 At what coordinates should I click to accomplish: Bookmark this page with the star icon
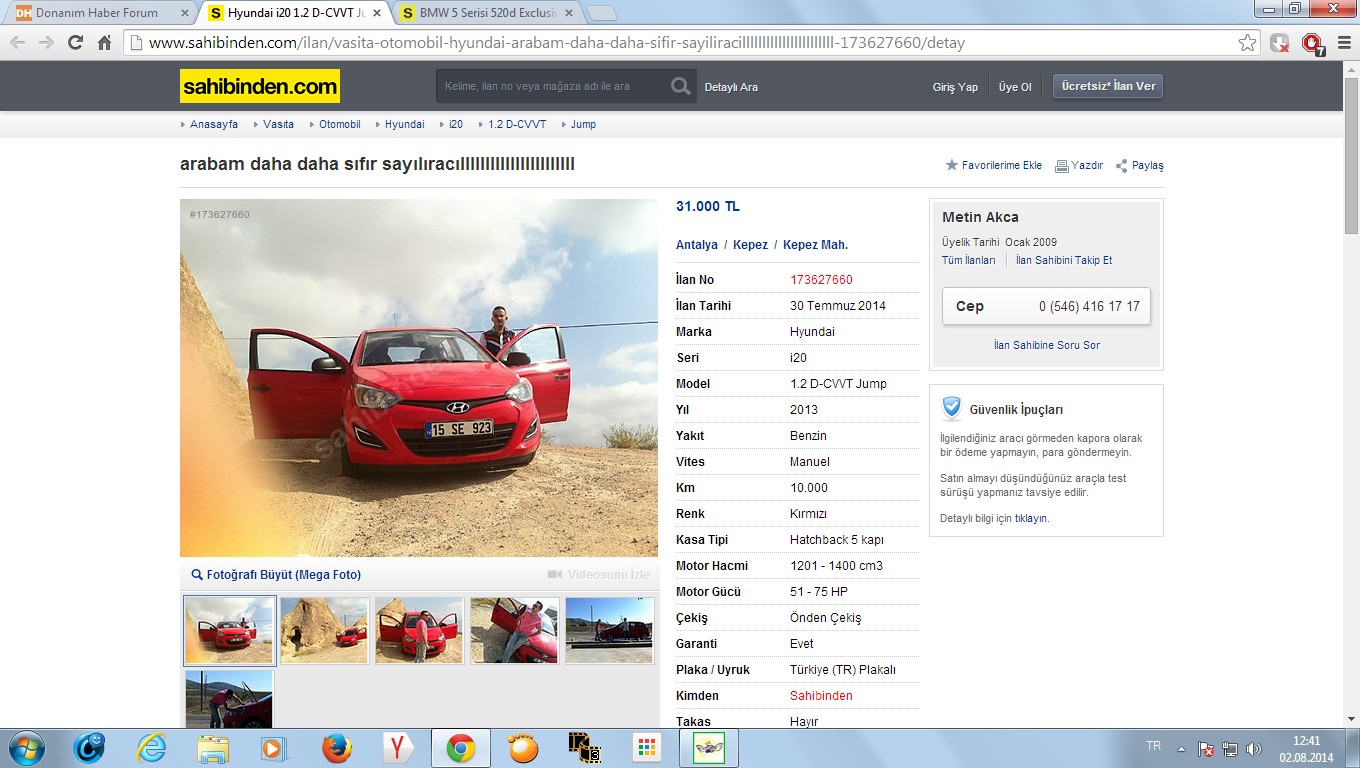pyautogui.click(x=1247, y=43)
